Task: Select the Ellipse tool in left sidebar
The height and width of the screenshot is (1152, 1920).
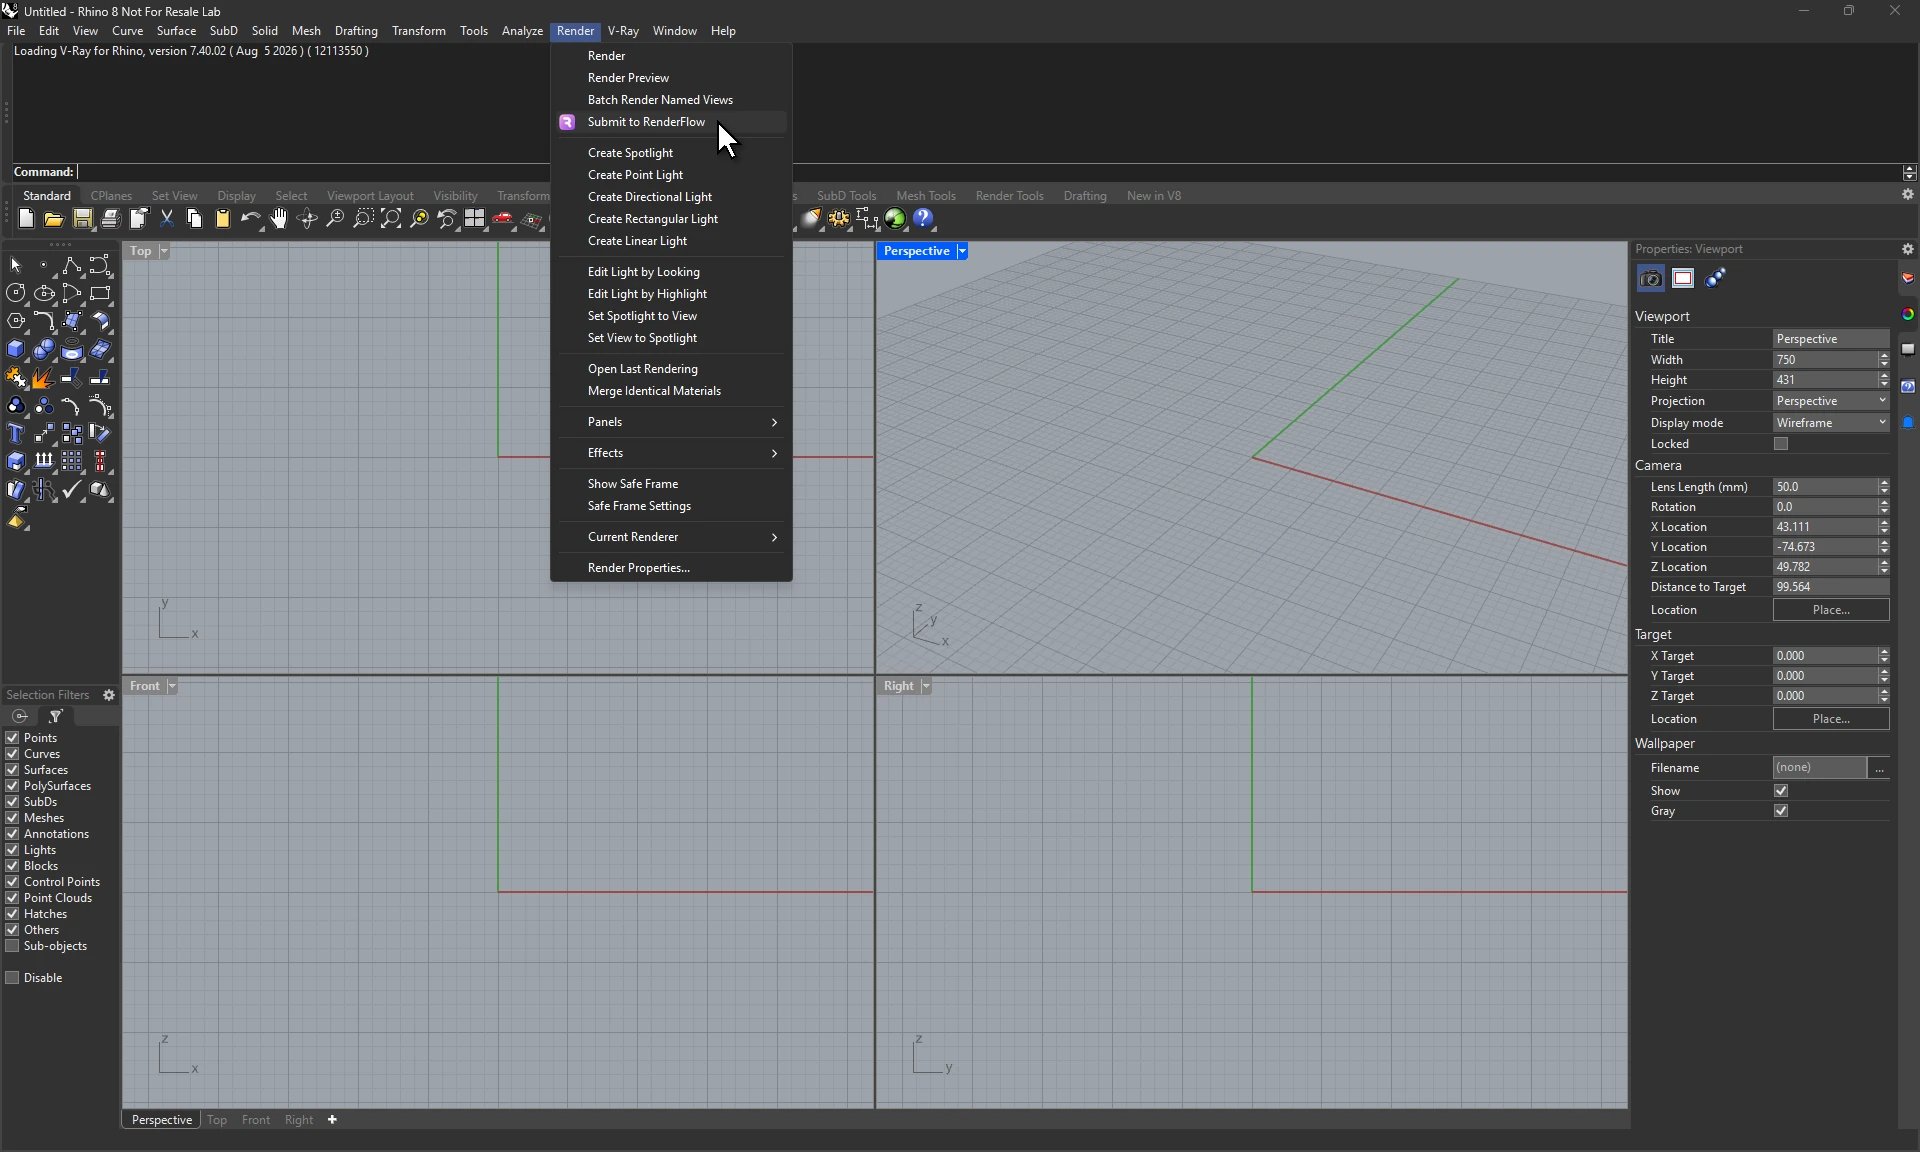Action: (44, 294)
